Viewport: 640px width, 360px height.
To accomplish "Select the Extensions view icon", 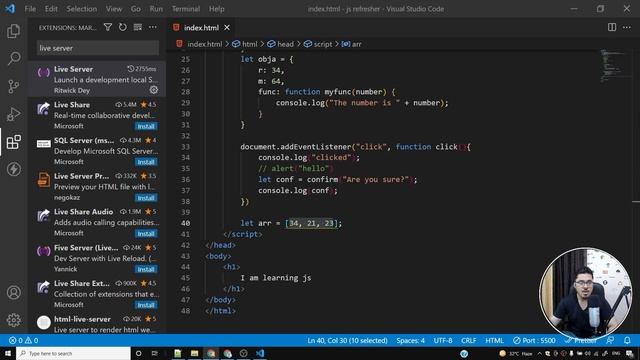I will [13, 142].
